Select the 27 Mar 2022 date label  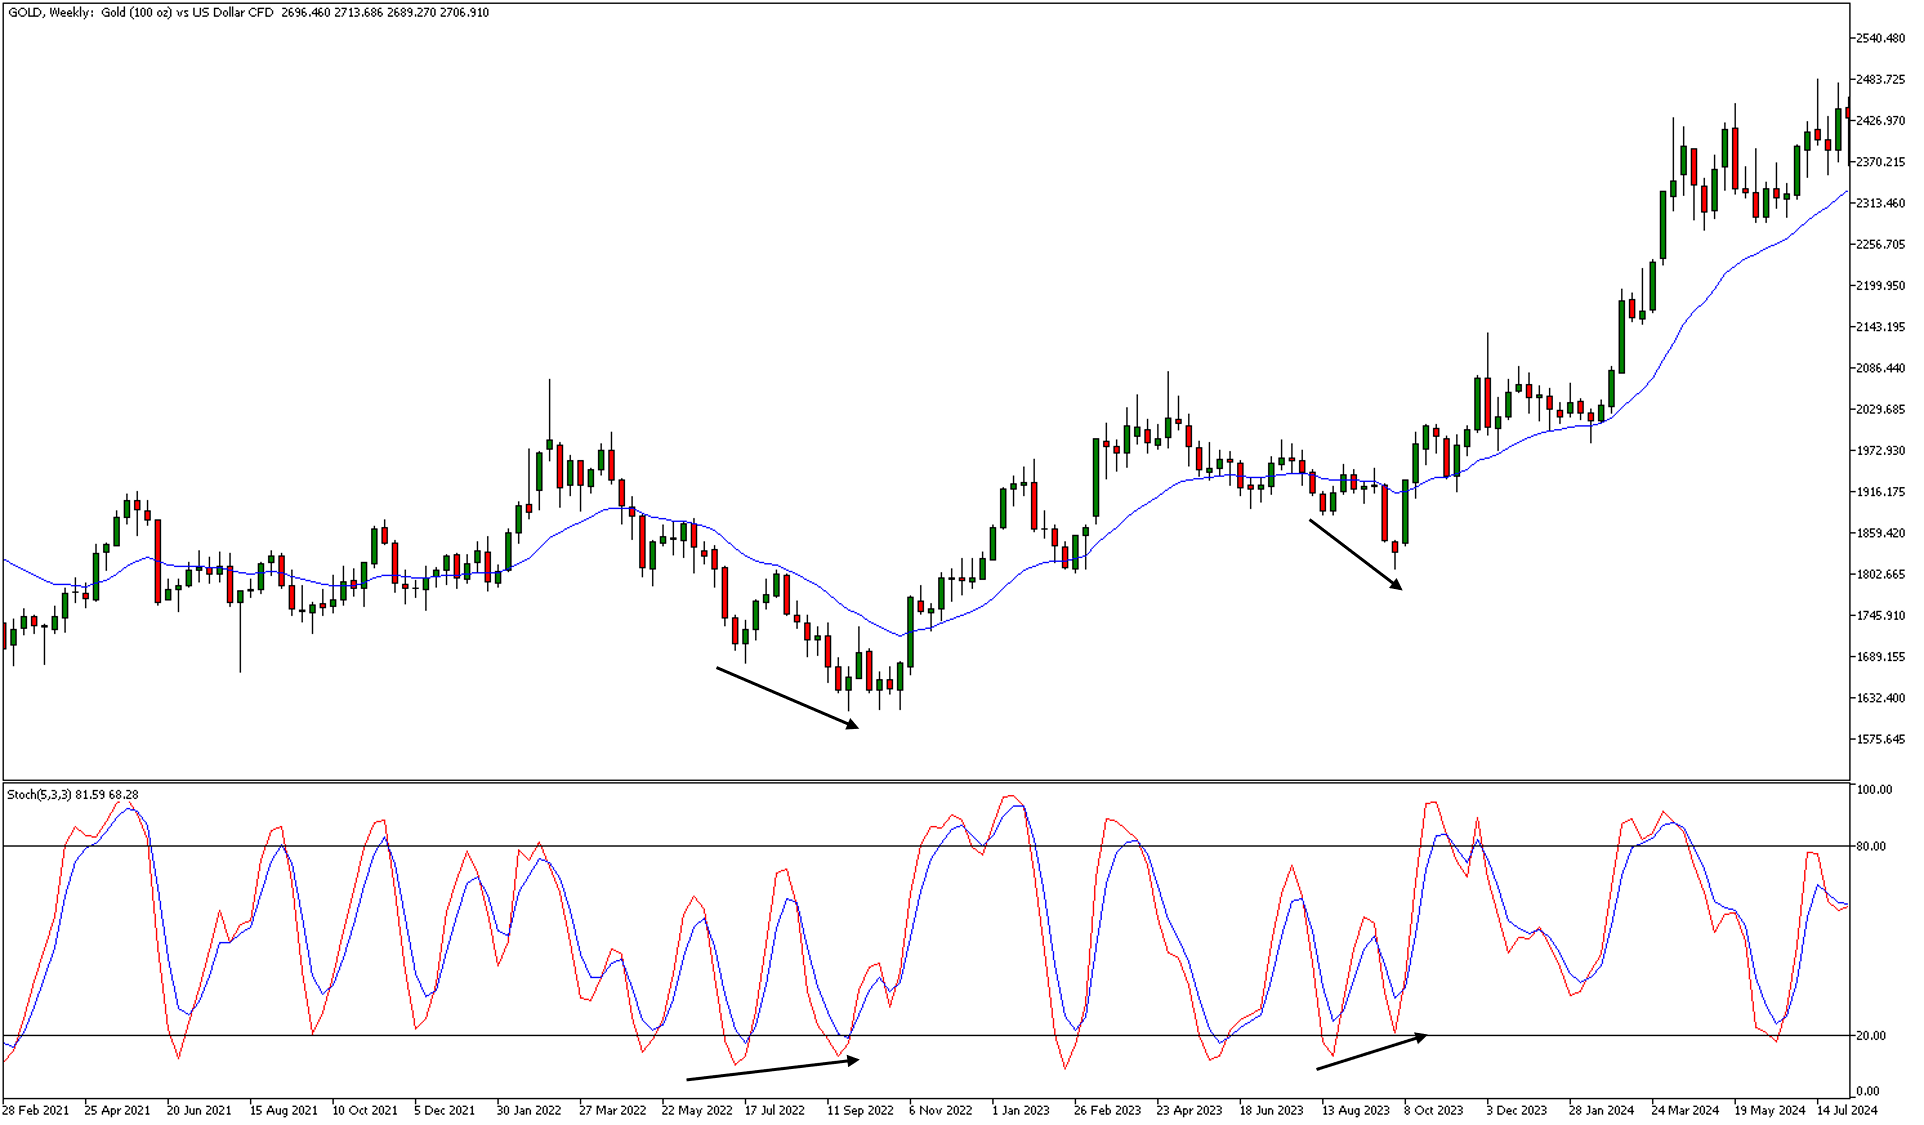pyautogui.click(x=613, y=1110)
